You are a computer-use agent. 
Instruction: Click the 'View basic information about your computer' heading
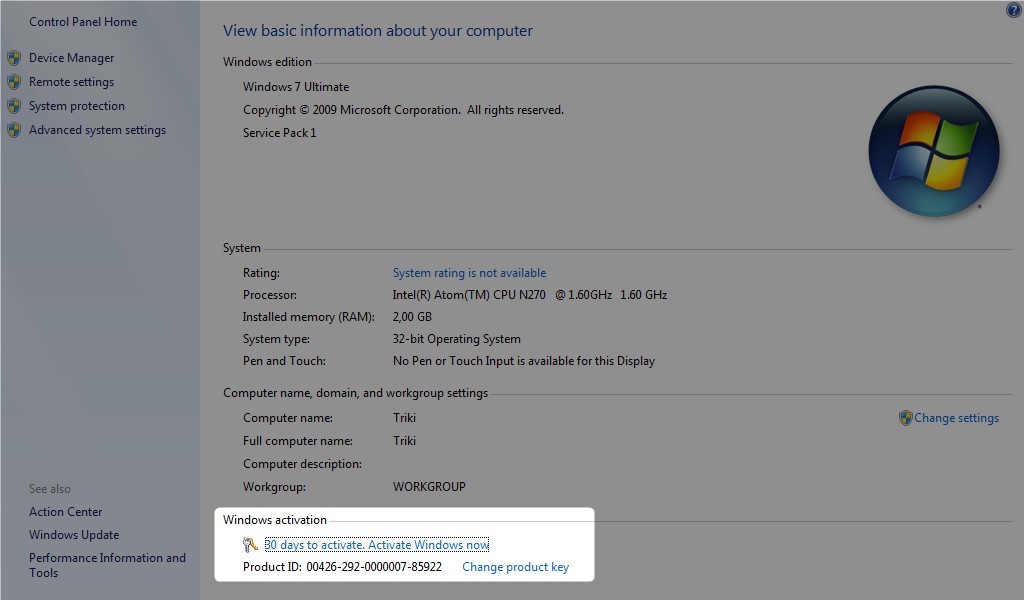(377, 31)
